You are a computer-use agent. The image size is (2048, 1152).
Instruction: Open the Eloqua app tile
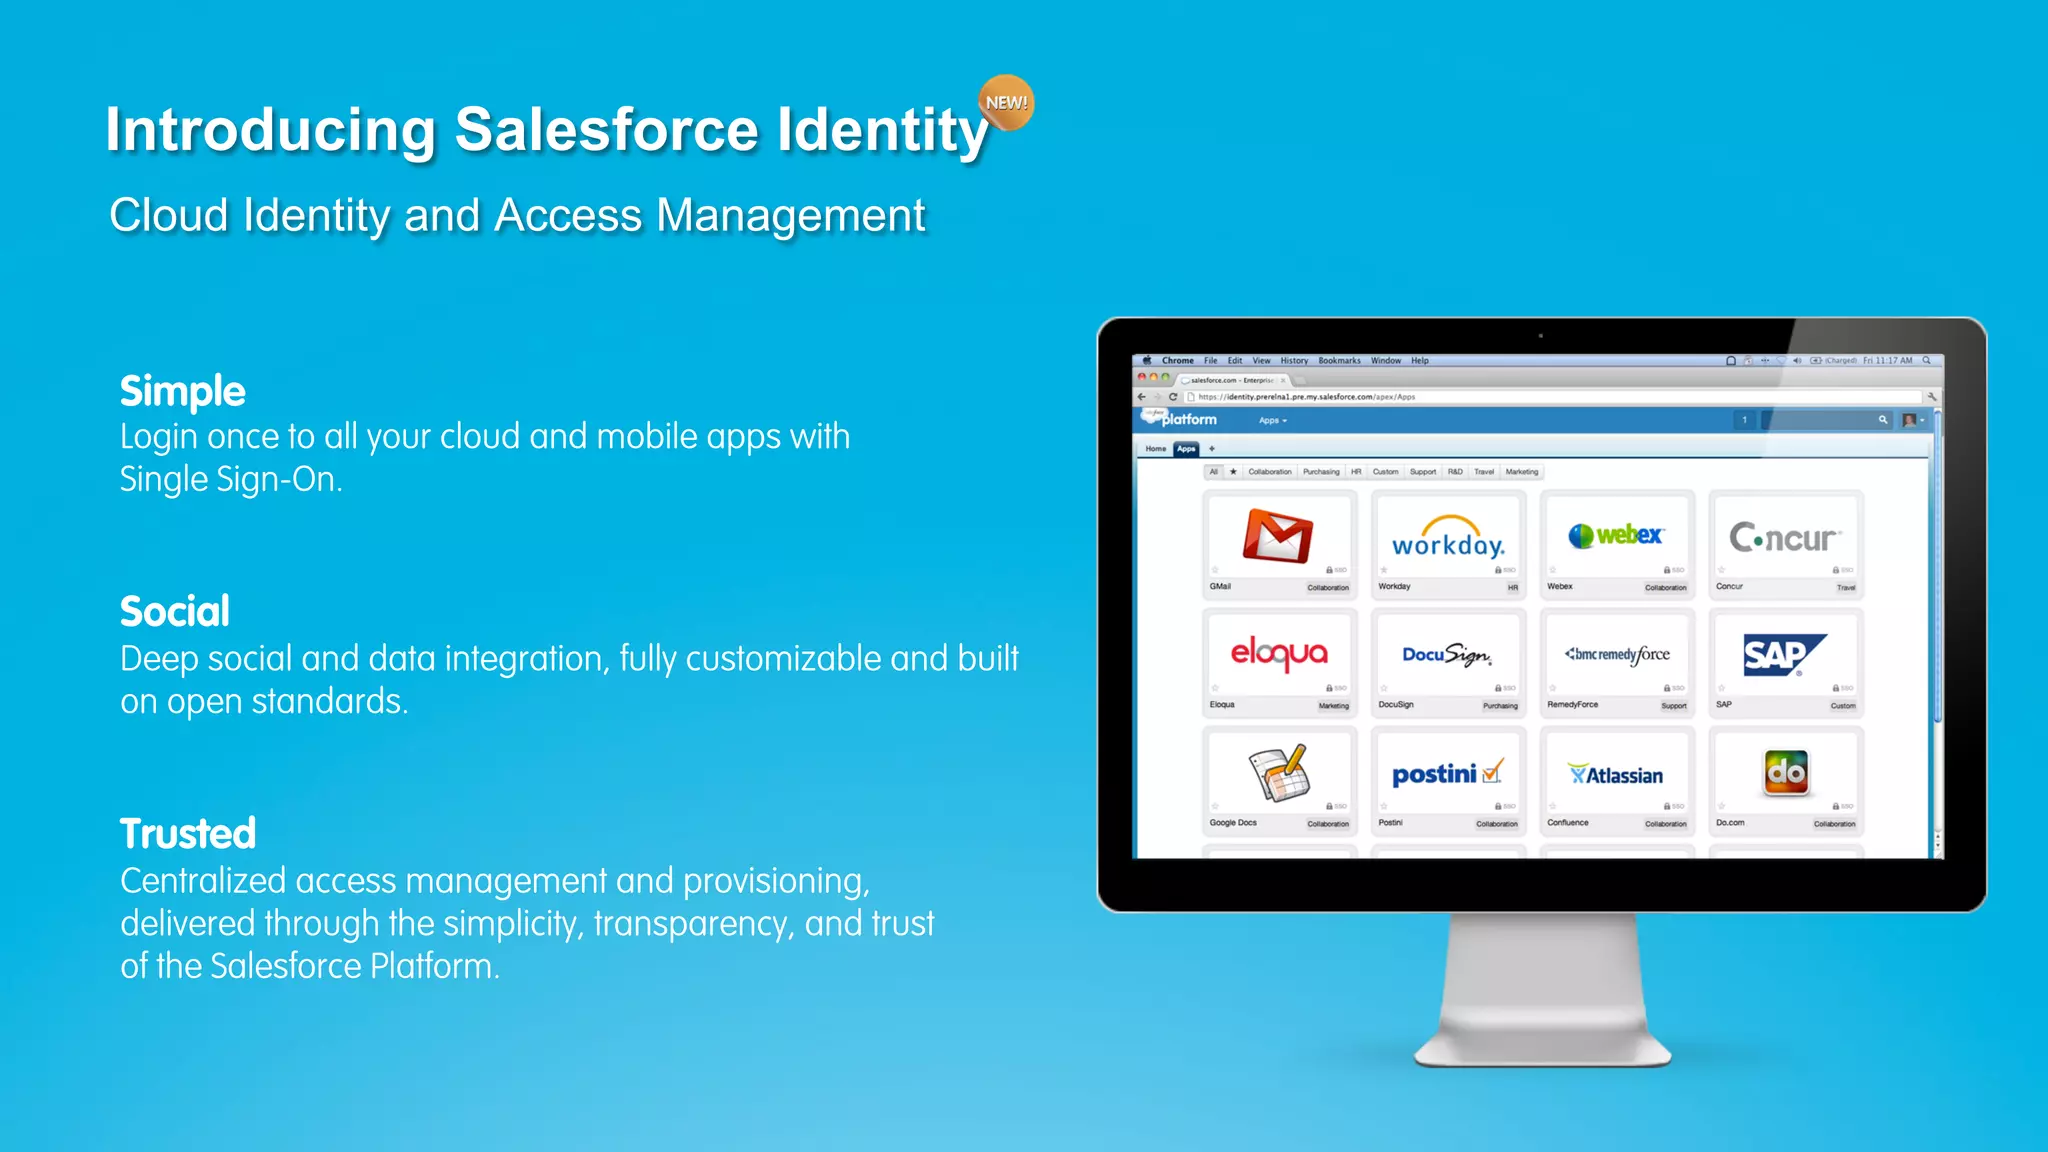(x=1279, y=663)
